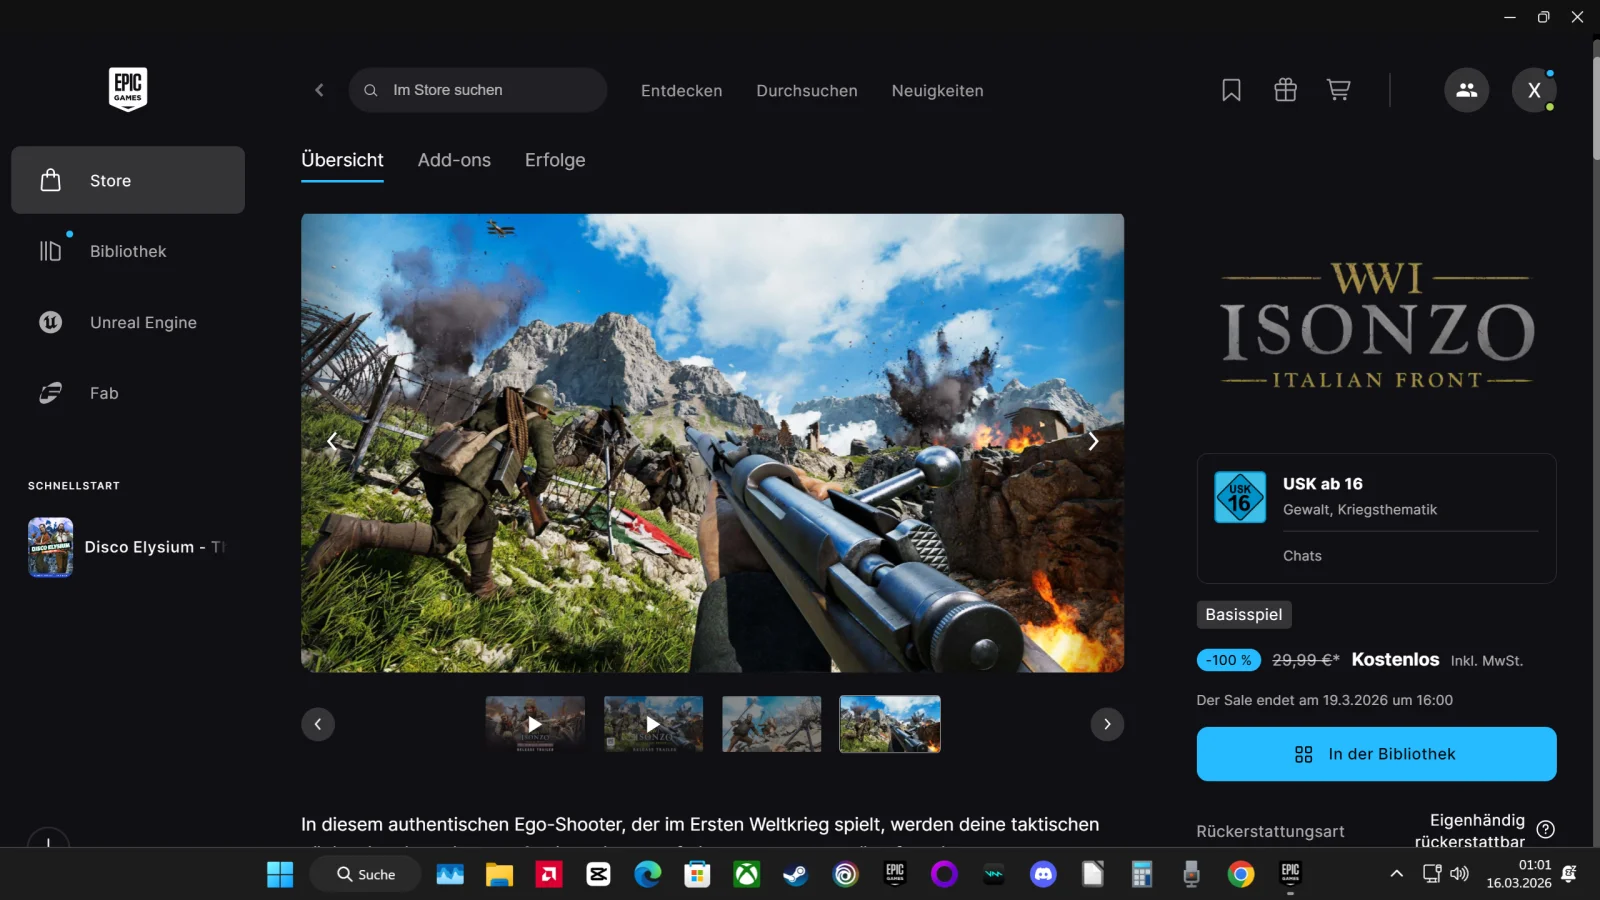
Task: Show previous image using arrow on large screenshot
Action: tap(332, 441)
